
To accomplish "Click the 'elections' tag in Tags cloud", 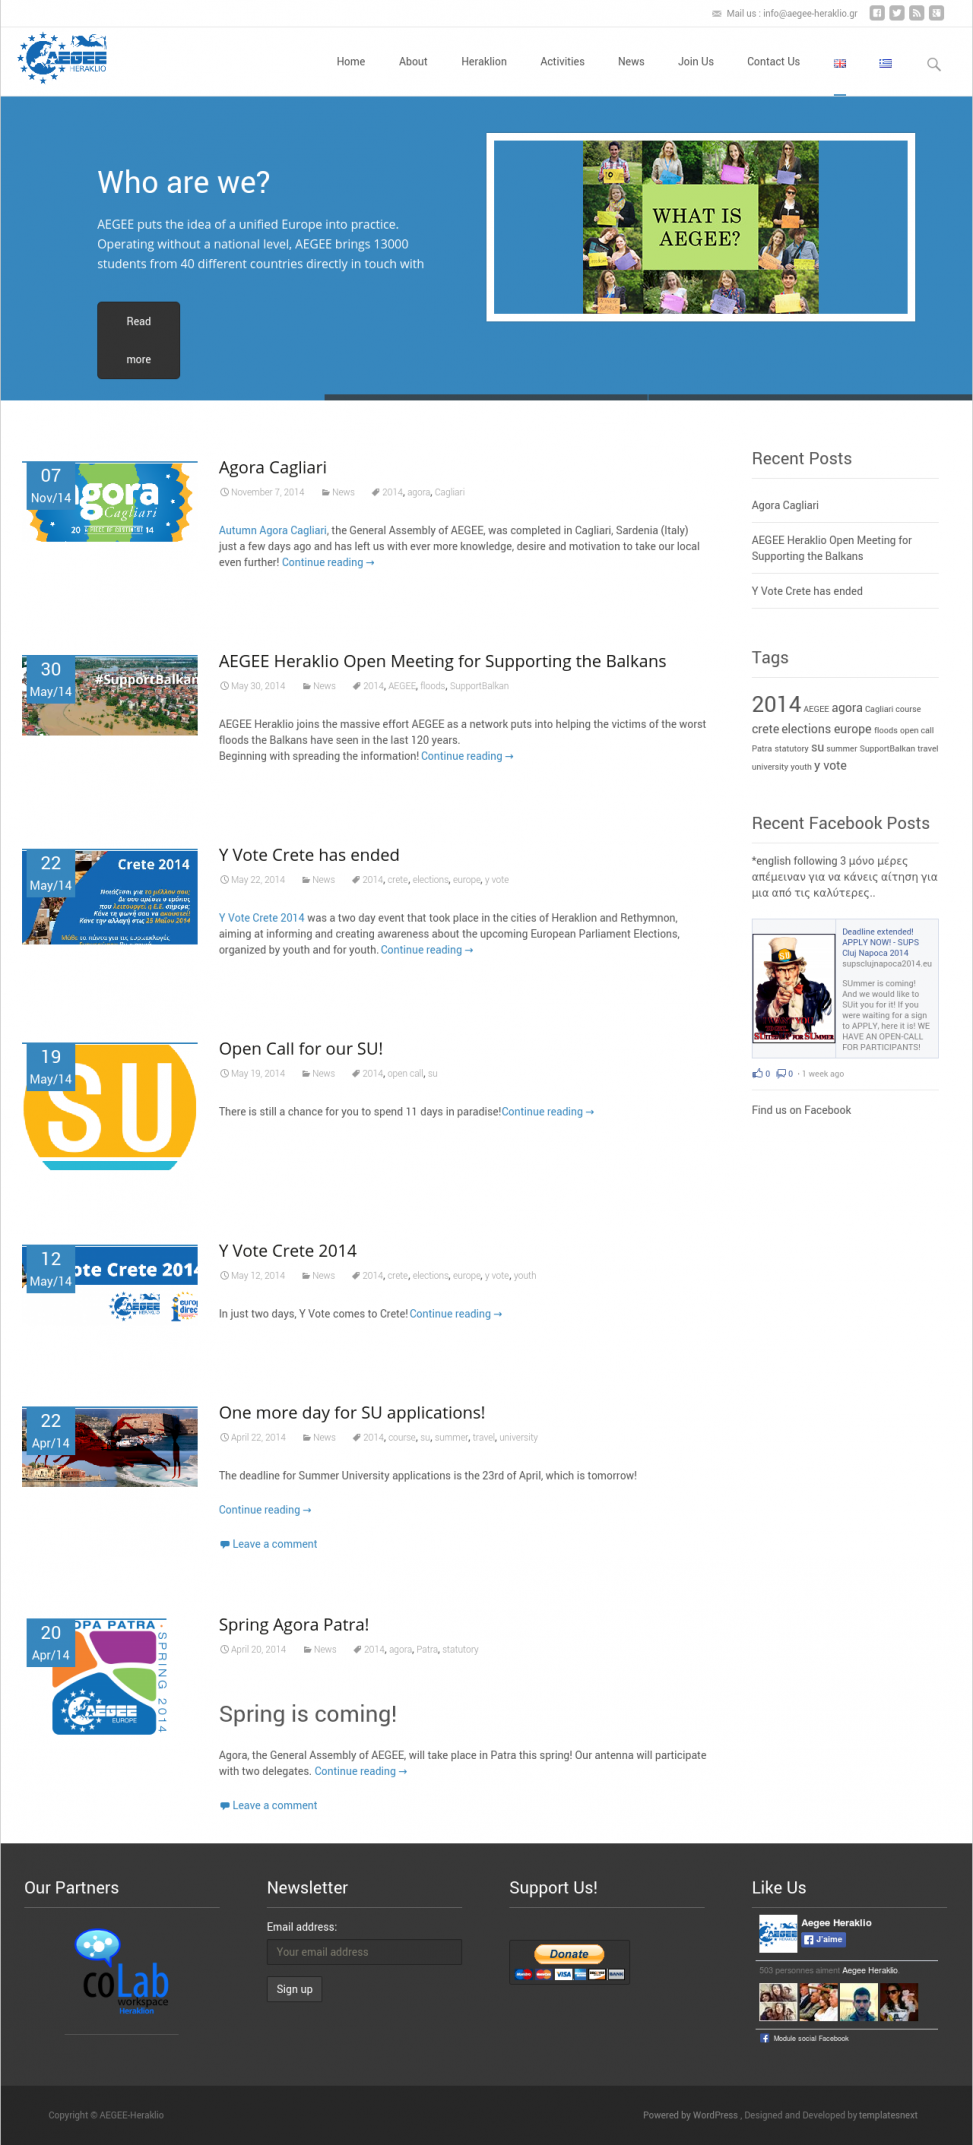I will click(x=806, y=730).
